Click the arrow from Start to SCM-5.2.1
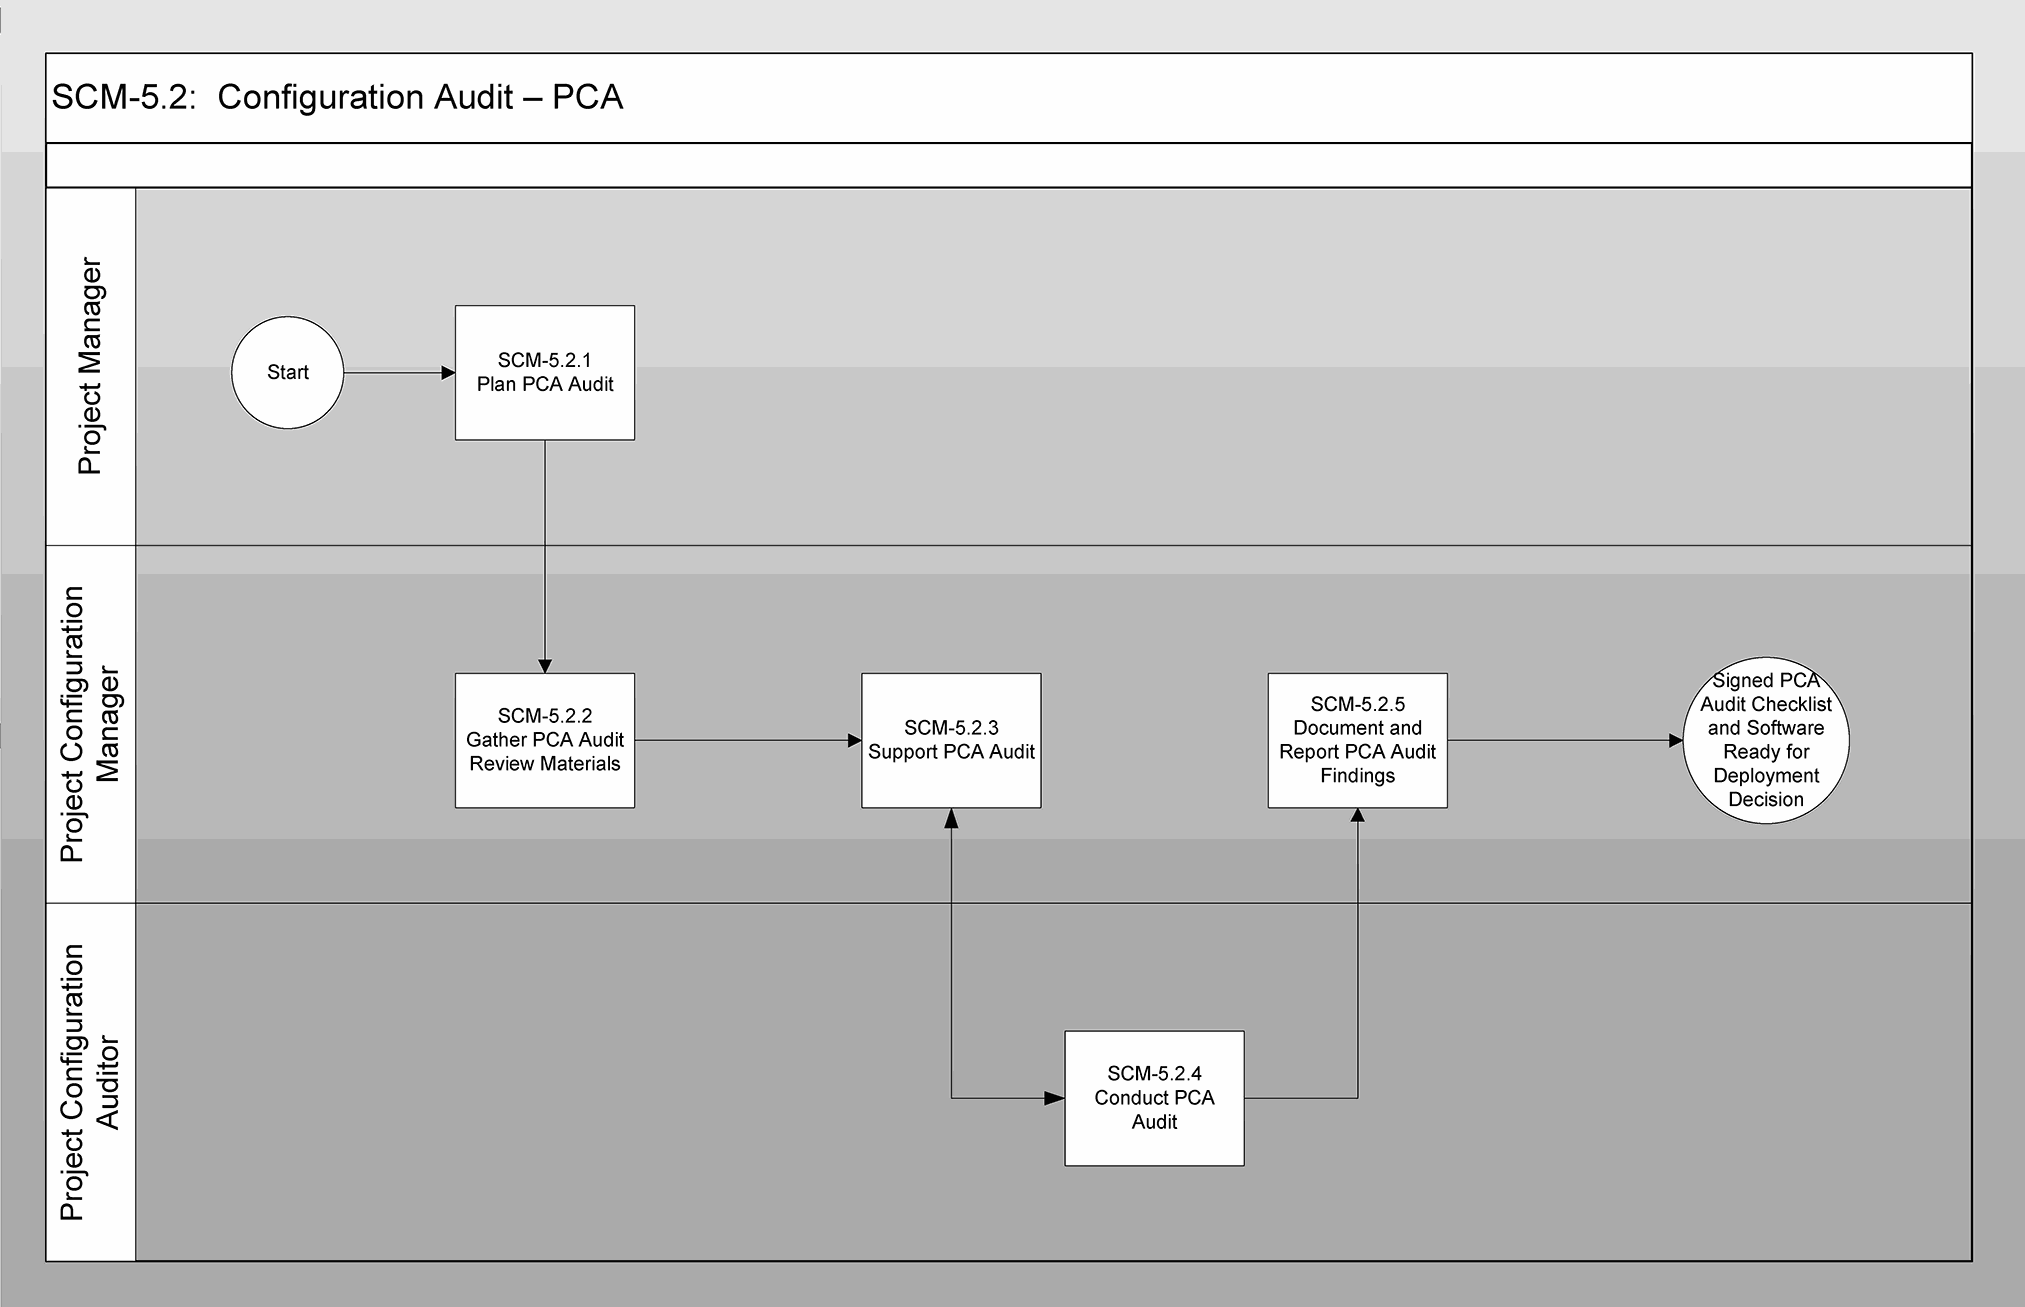 [398, 373]
